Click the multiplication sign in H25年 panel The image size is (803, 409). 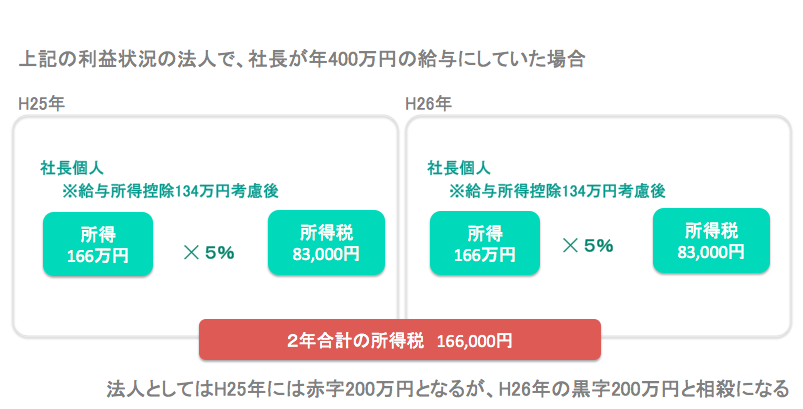coord(192,252)
